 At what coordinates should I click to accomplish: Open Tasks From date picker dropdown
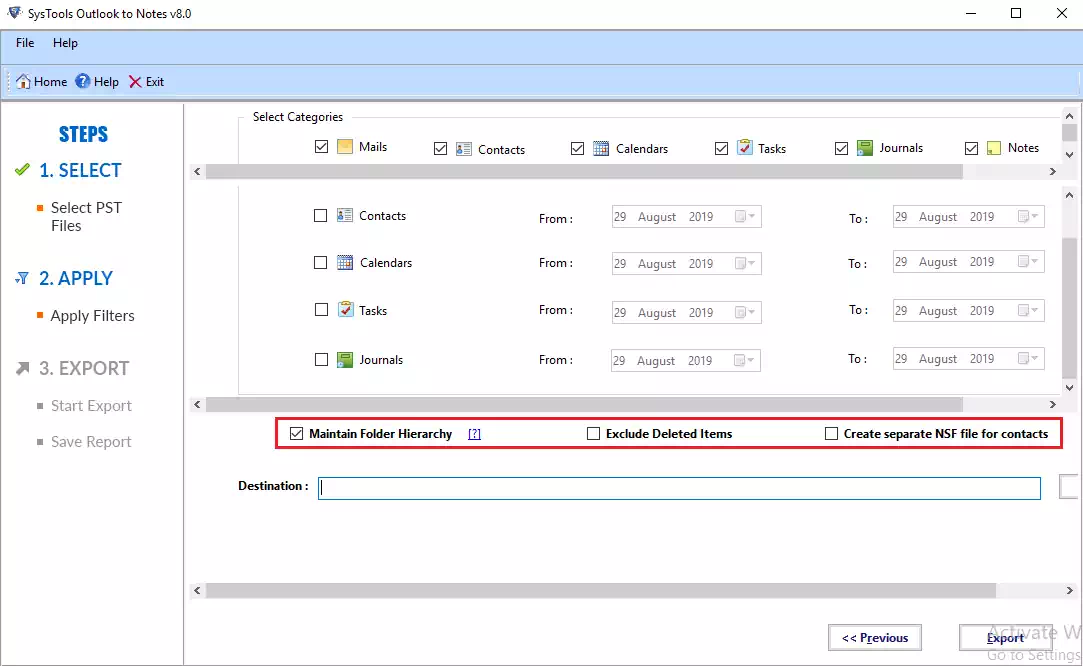pyautogui.click(x=745, y=312)
